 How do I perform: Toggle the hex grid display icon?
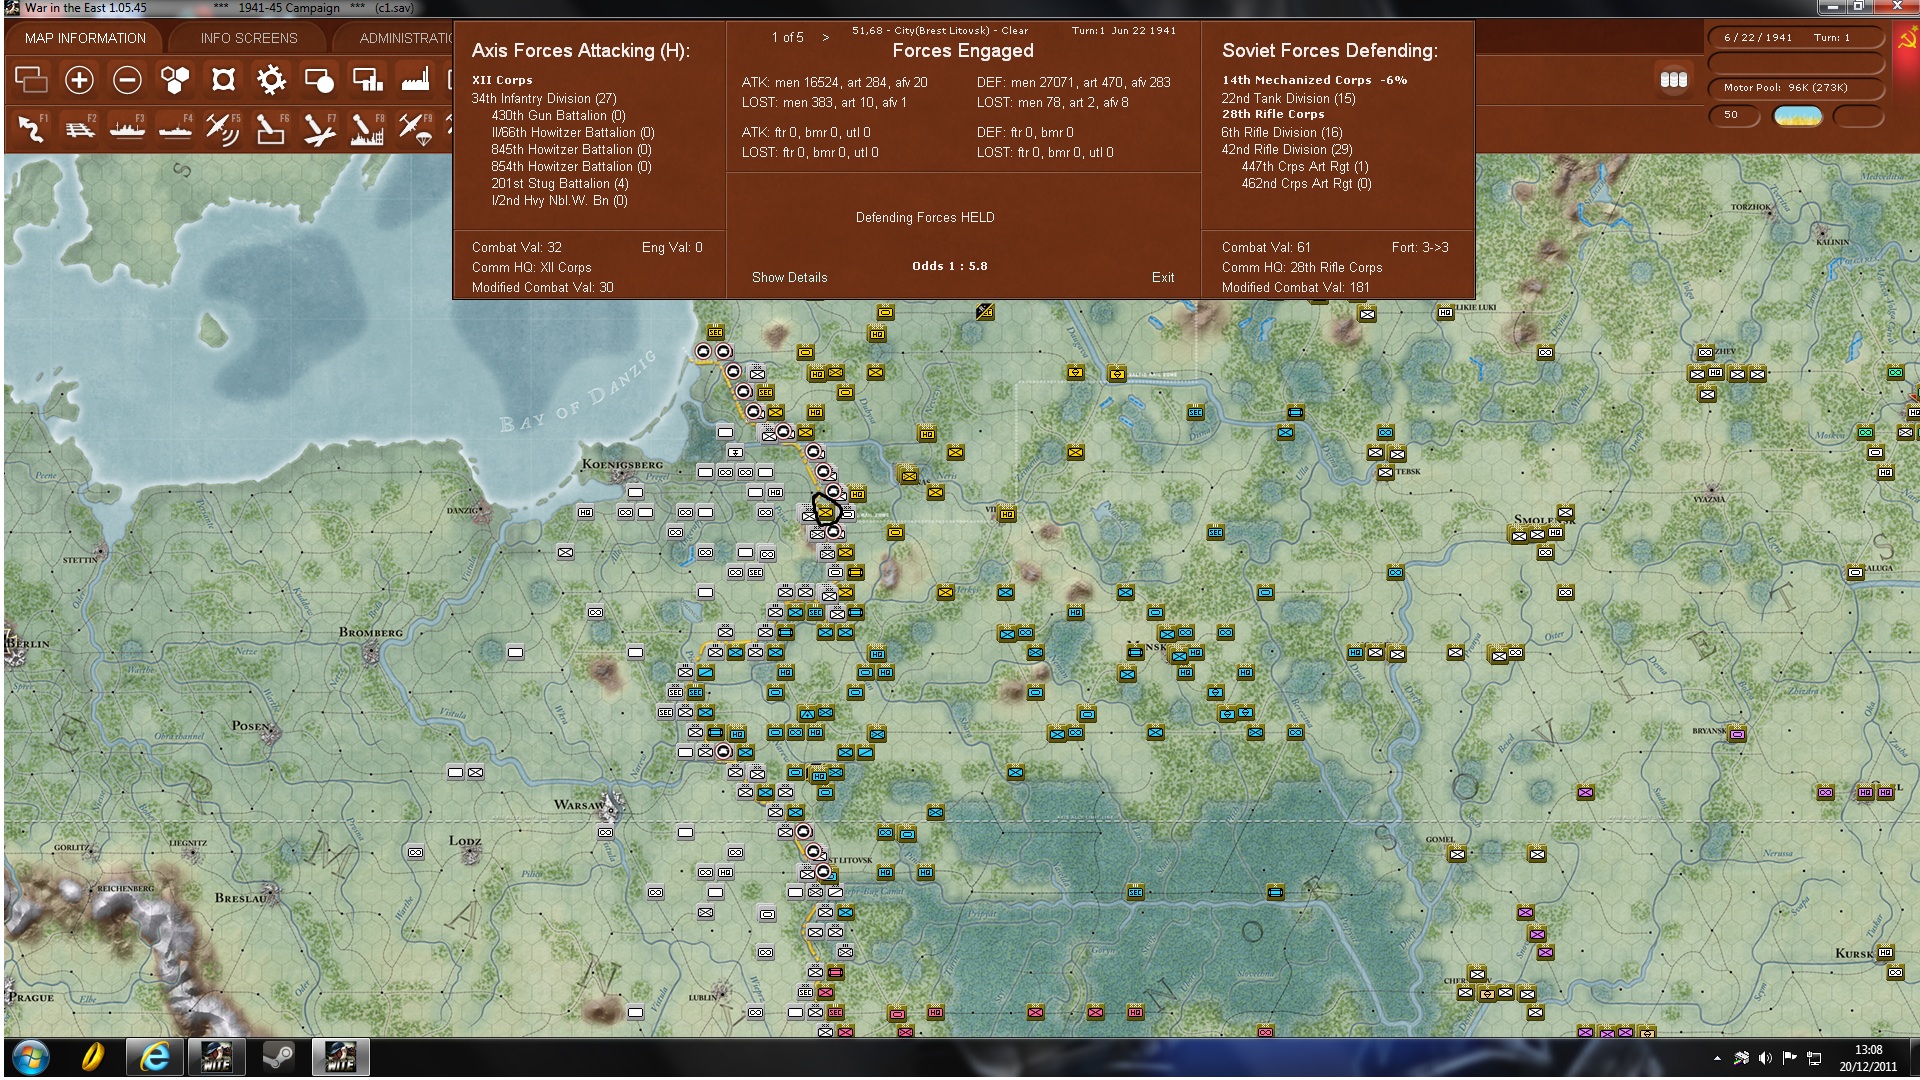pyautogui.click(x=175, y=79)
